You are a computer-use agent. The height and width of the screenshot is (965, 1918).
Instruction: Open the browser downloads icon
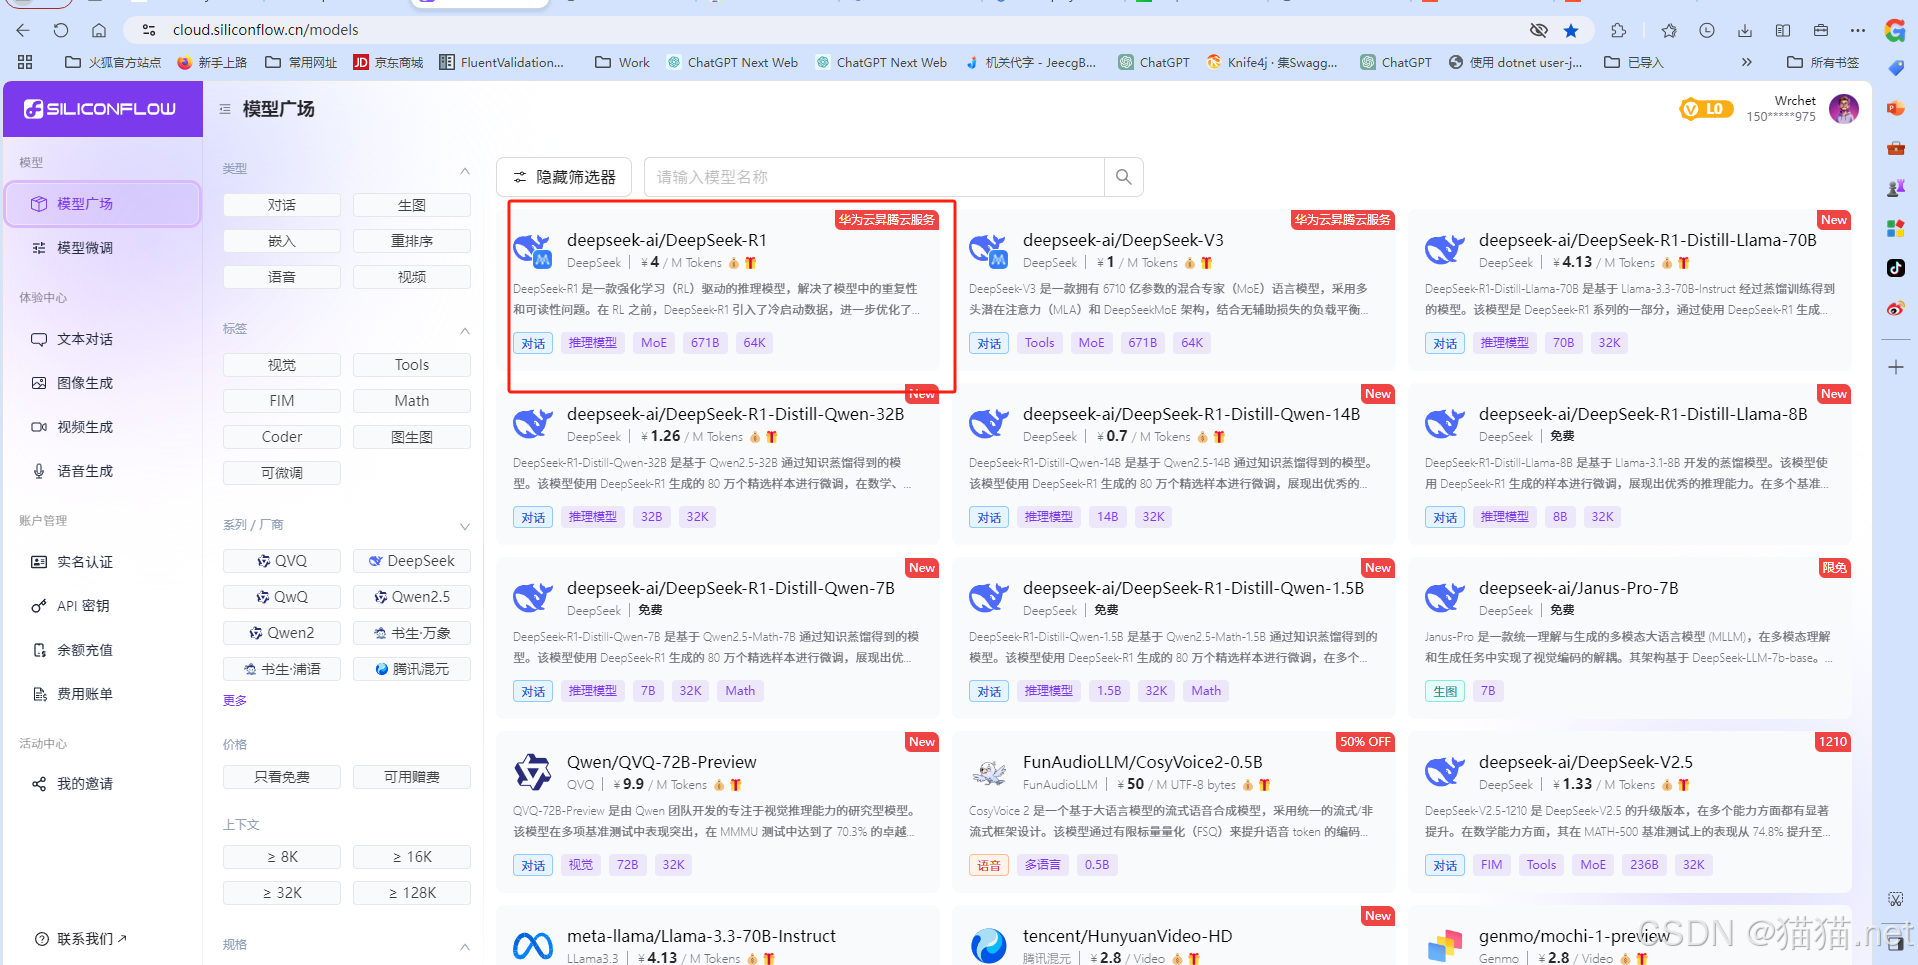1745,30
